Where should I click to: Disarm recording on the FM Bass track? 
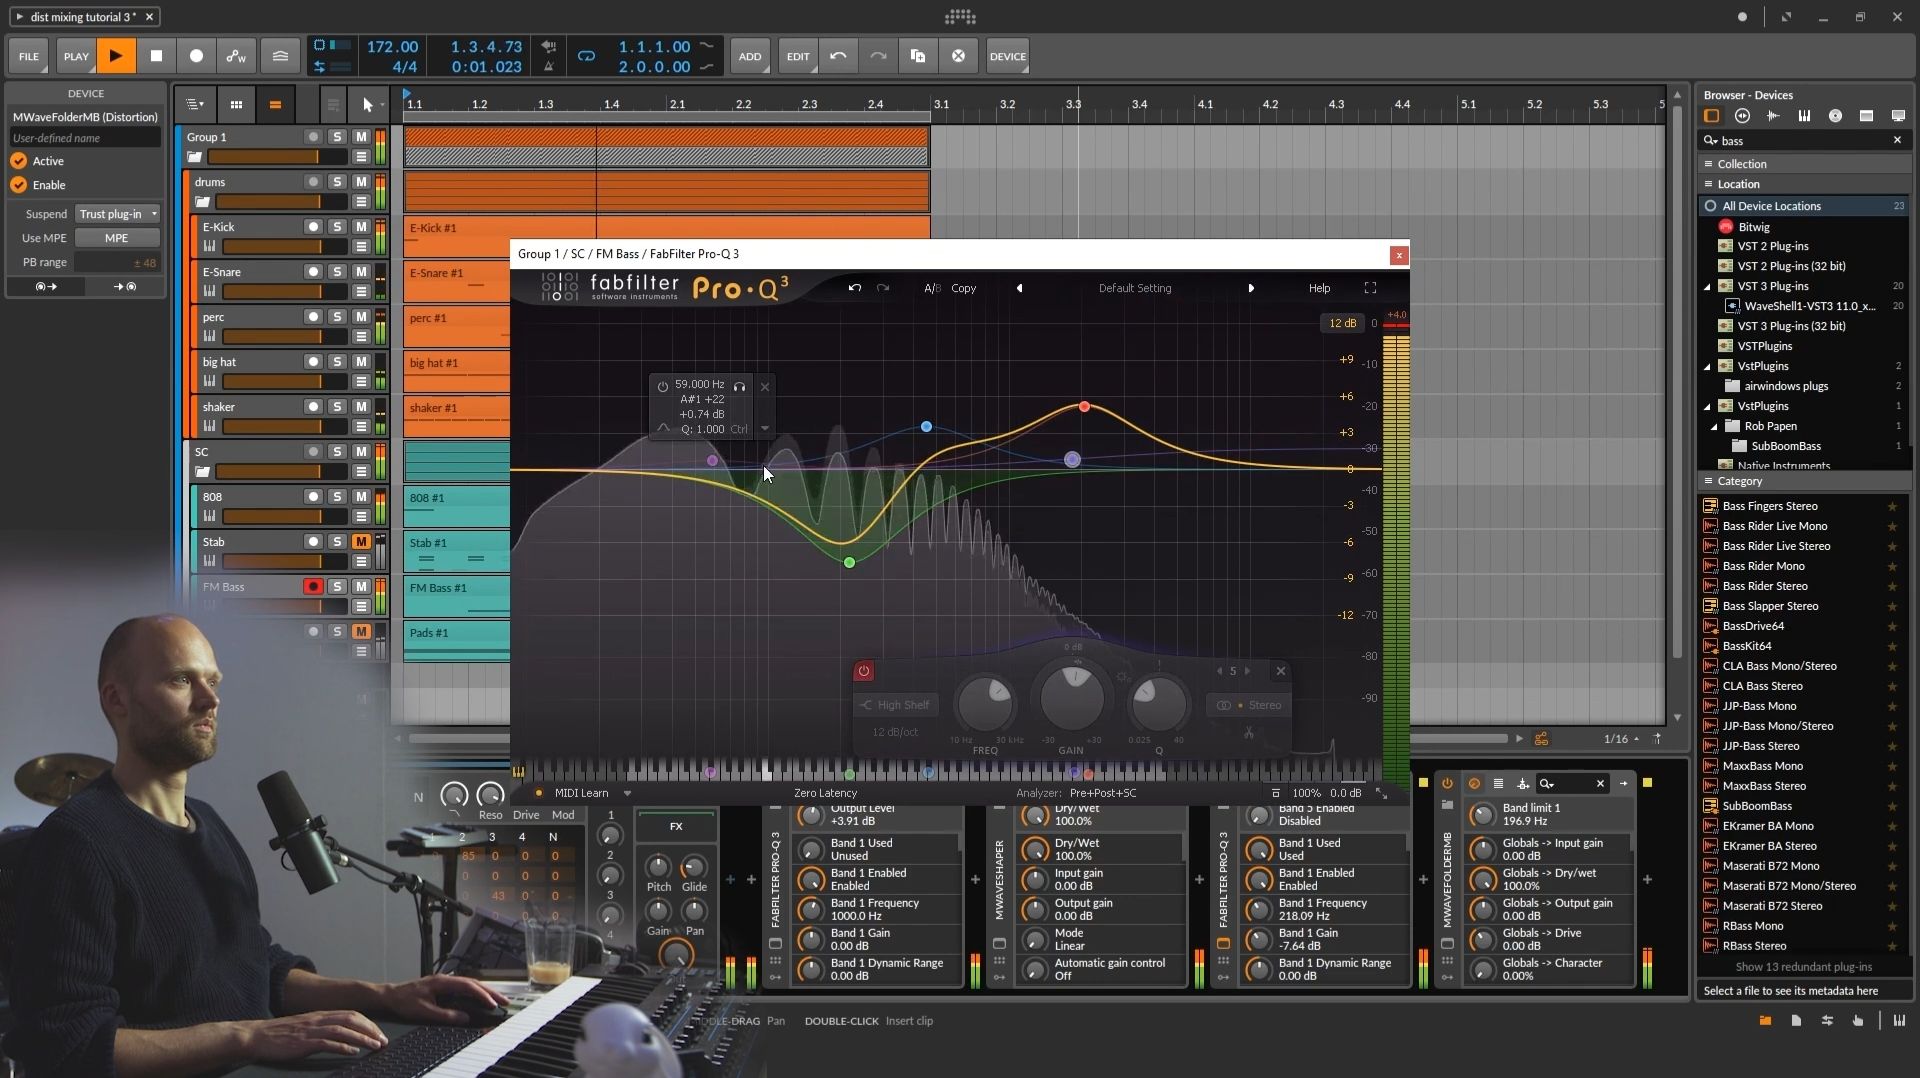coord(313,587)
